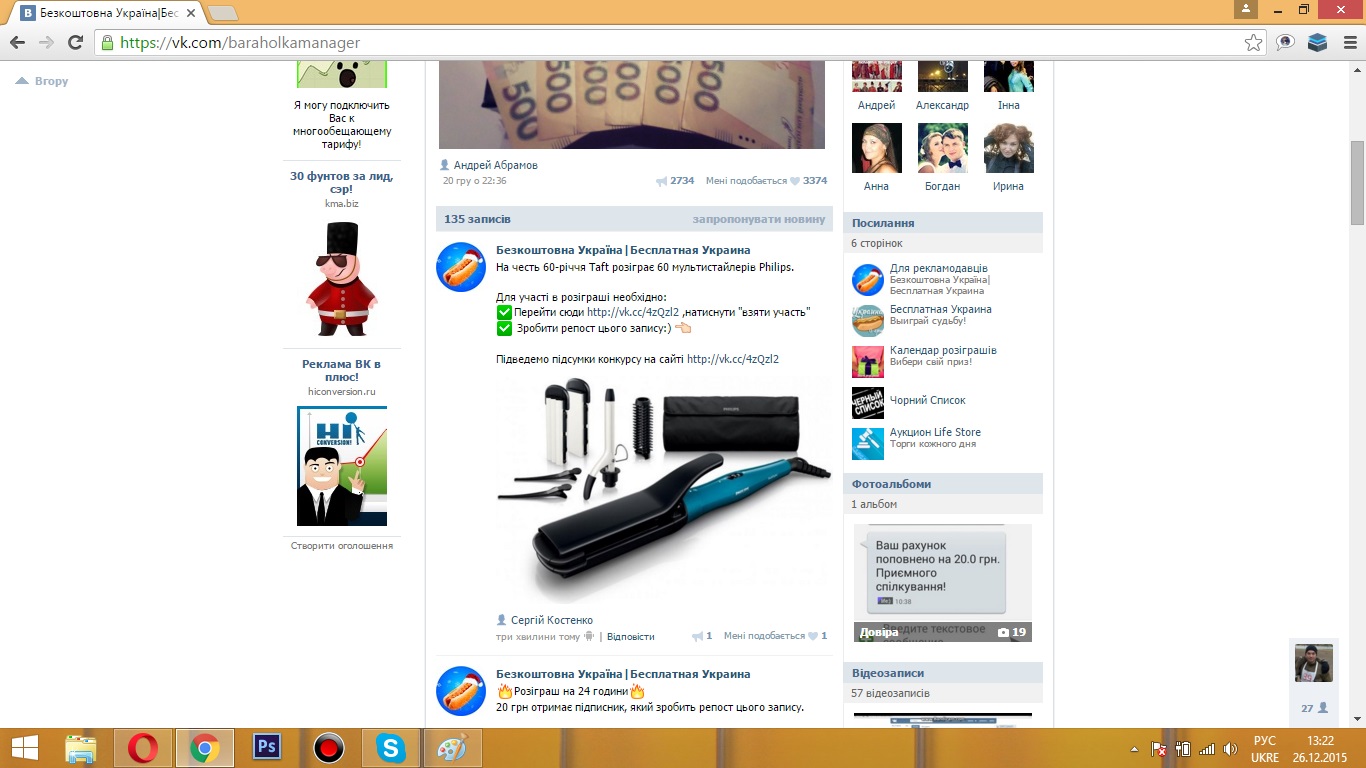Reload the page with the refresh icon
This screenshot has height=768, width=1366.
[x=75, y=43]
